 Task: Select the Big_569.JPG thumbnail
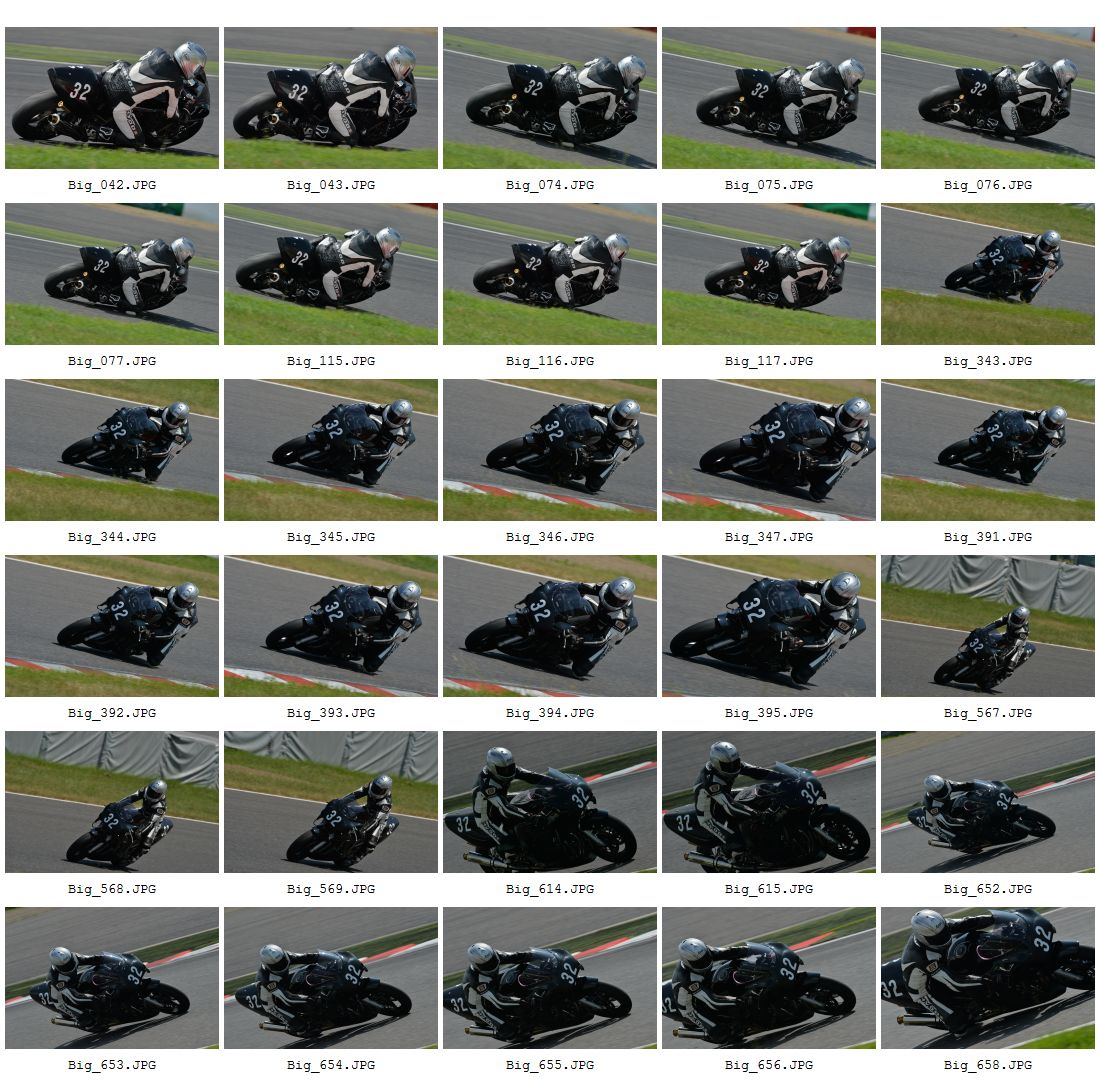330,803
